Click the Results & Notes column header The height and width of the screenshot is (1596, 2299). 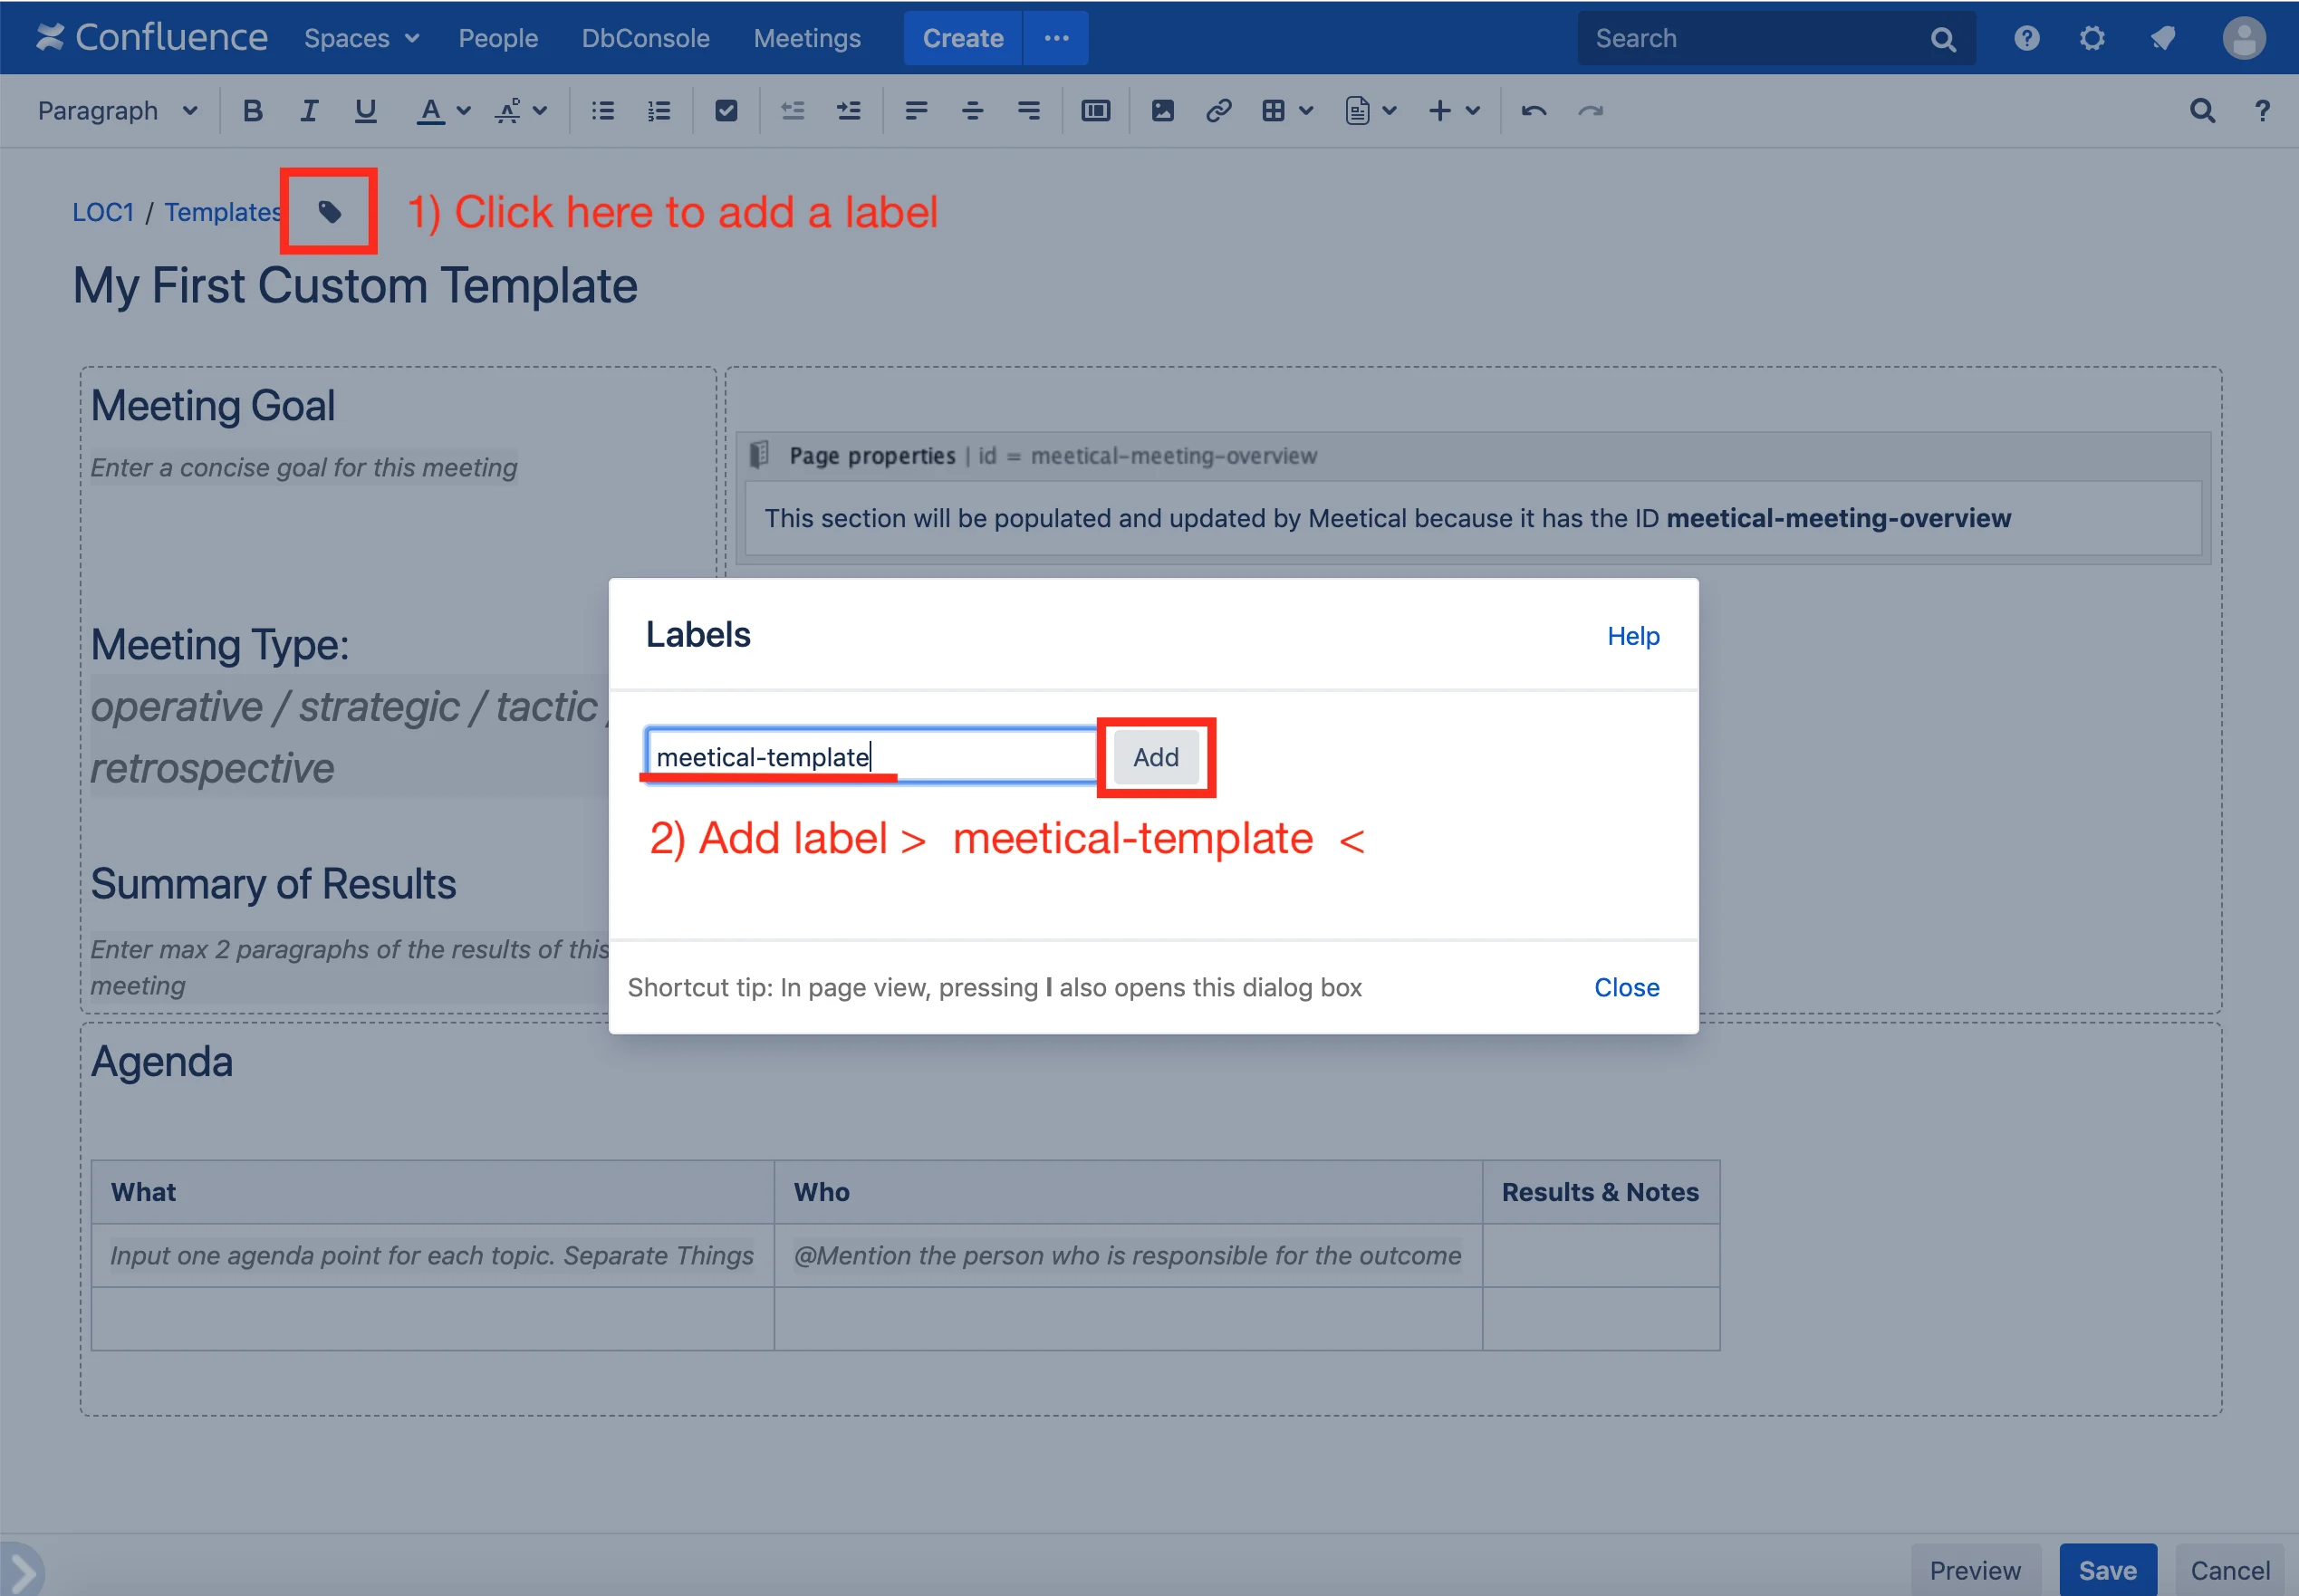[1600, 1192]
